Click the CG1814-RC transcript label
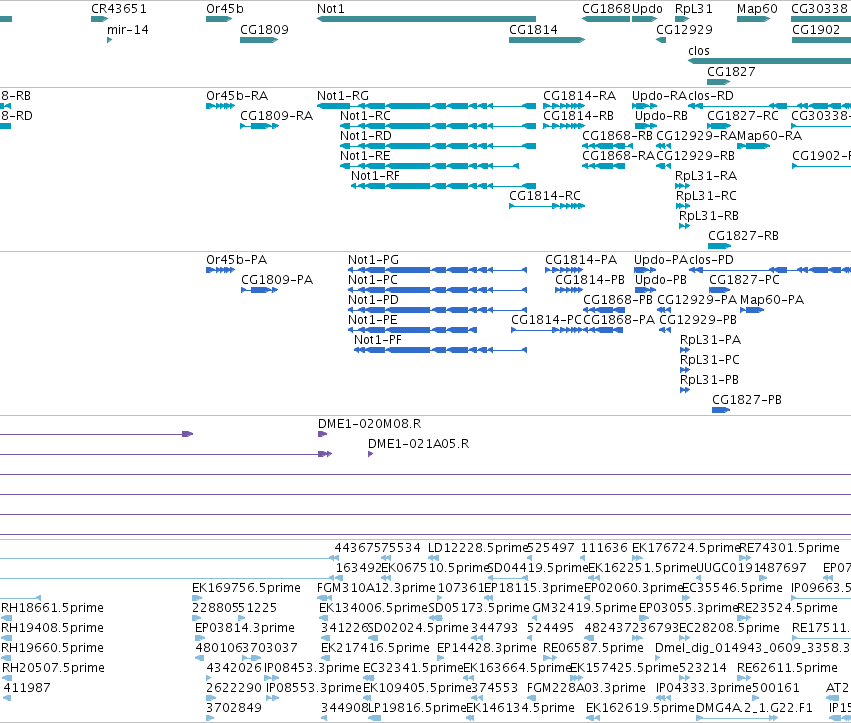Viewport: 851px width, 723px height. 545,195
